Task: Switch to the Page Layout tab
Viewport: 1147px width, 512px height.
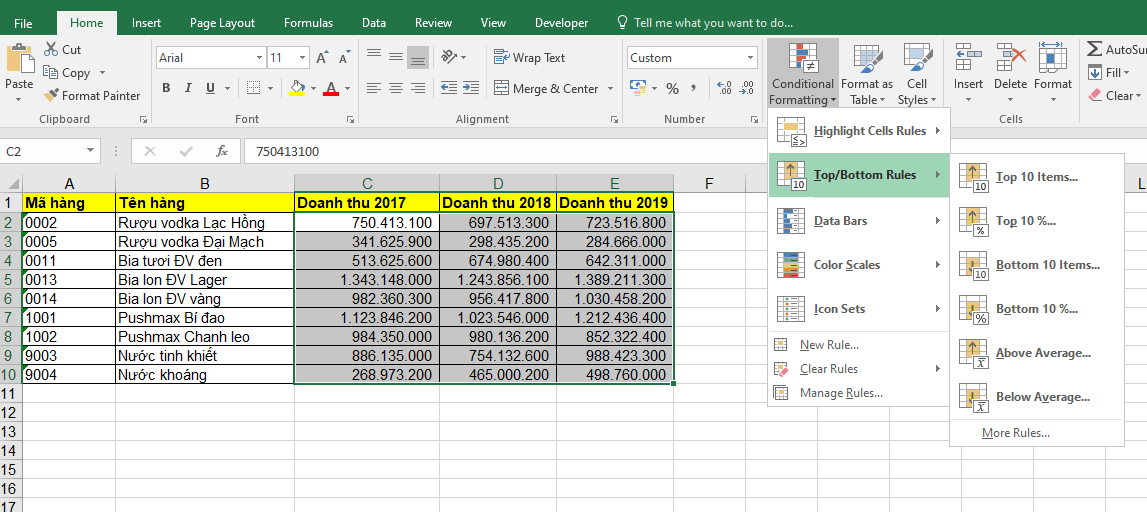Action: tap(222, 23)
